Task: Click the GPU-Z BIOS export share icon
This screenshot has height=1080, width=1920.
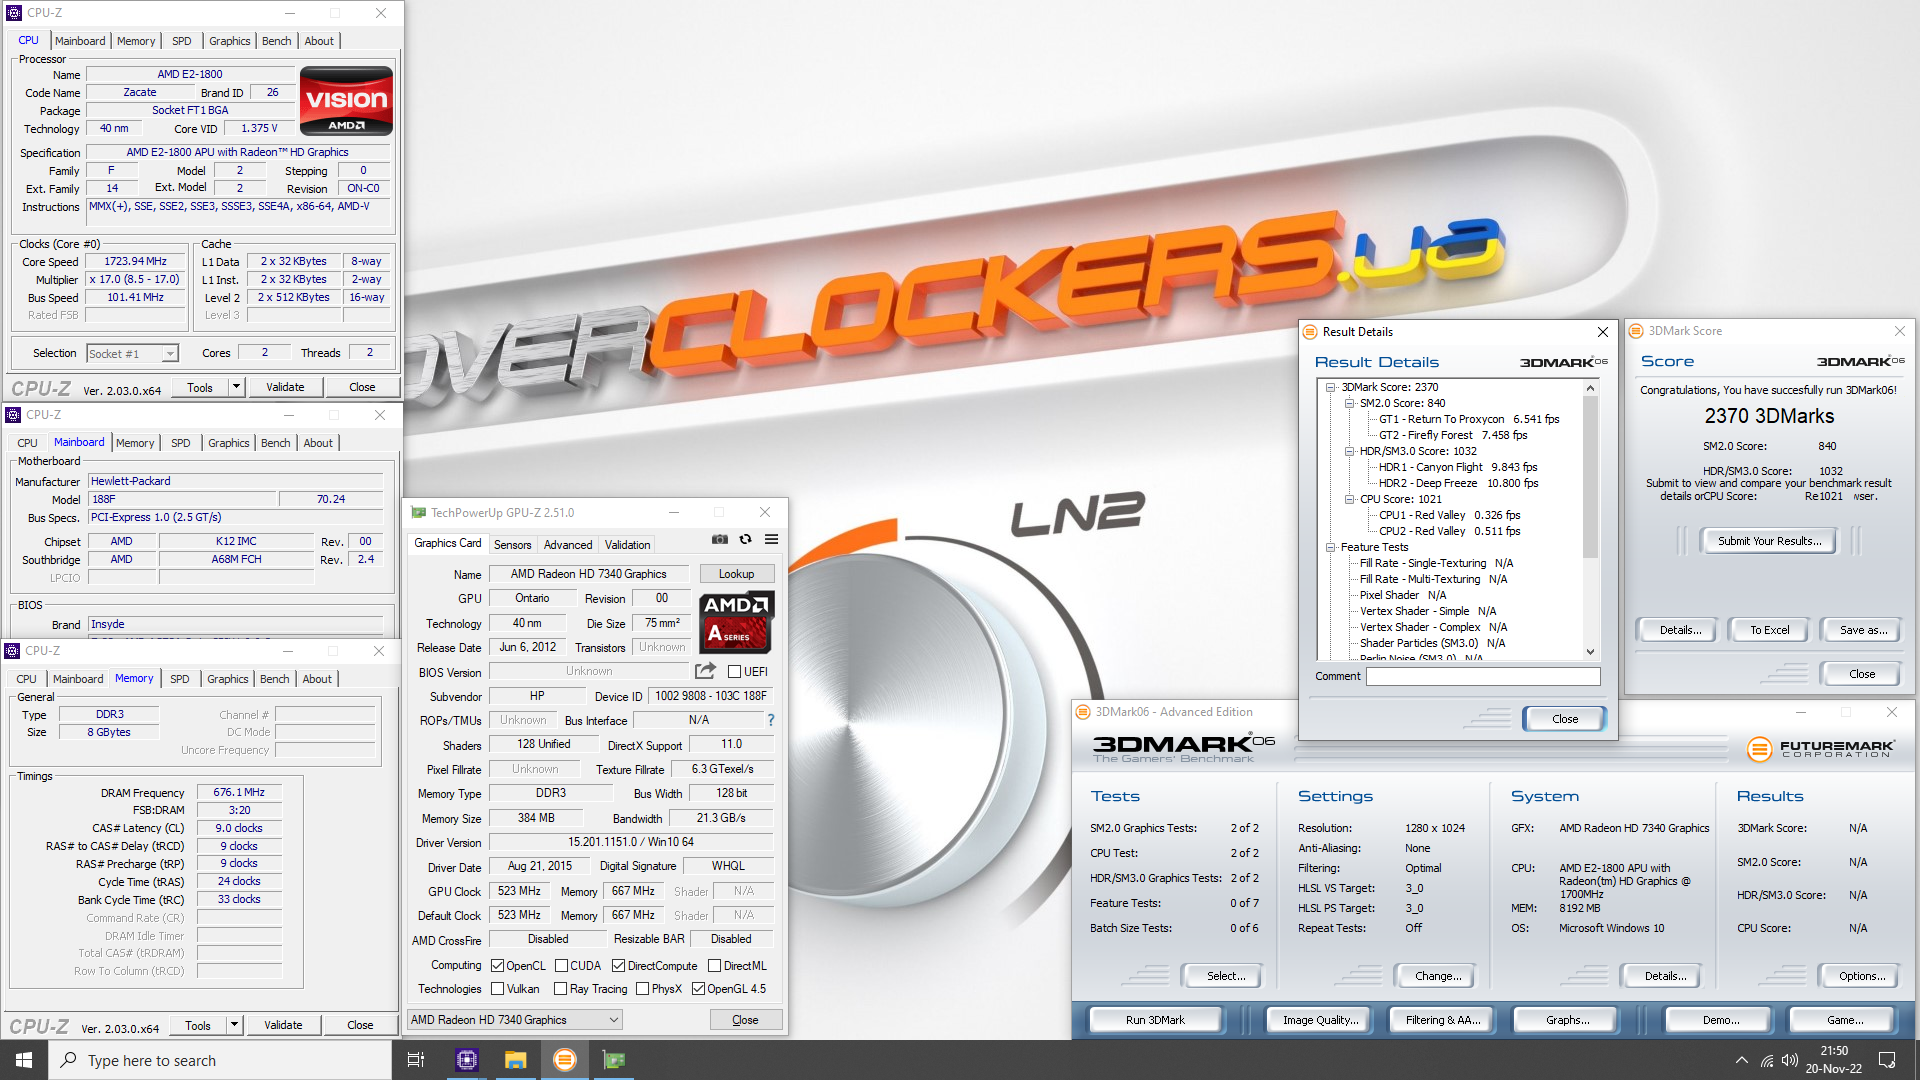Action: pos(706,671)
